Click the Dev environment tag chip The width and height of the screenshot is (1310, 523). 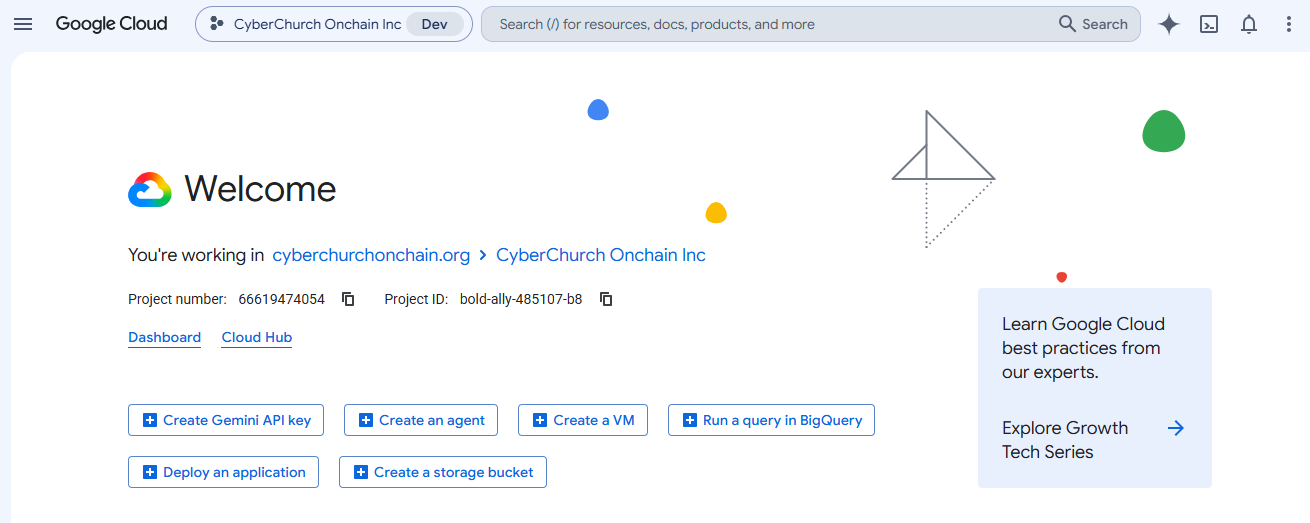coord(435,24)
